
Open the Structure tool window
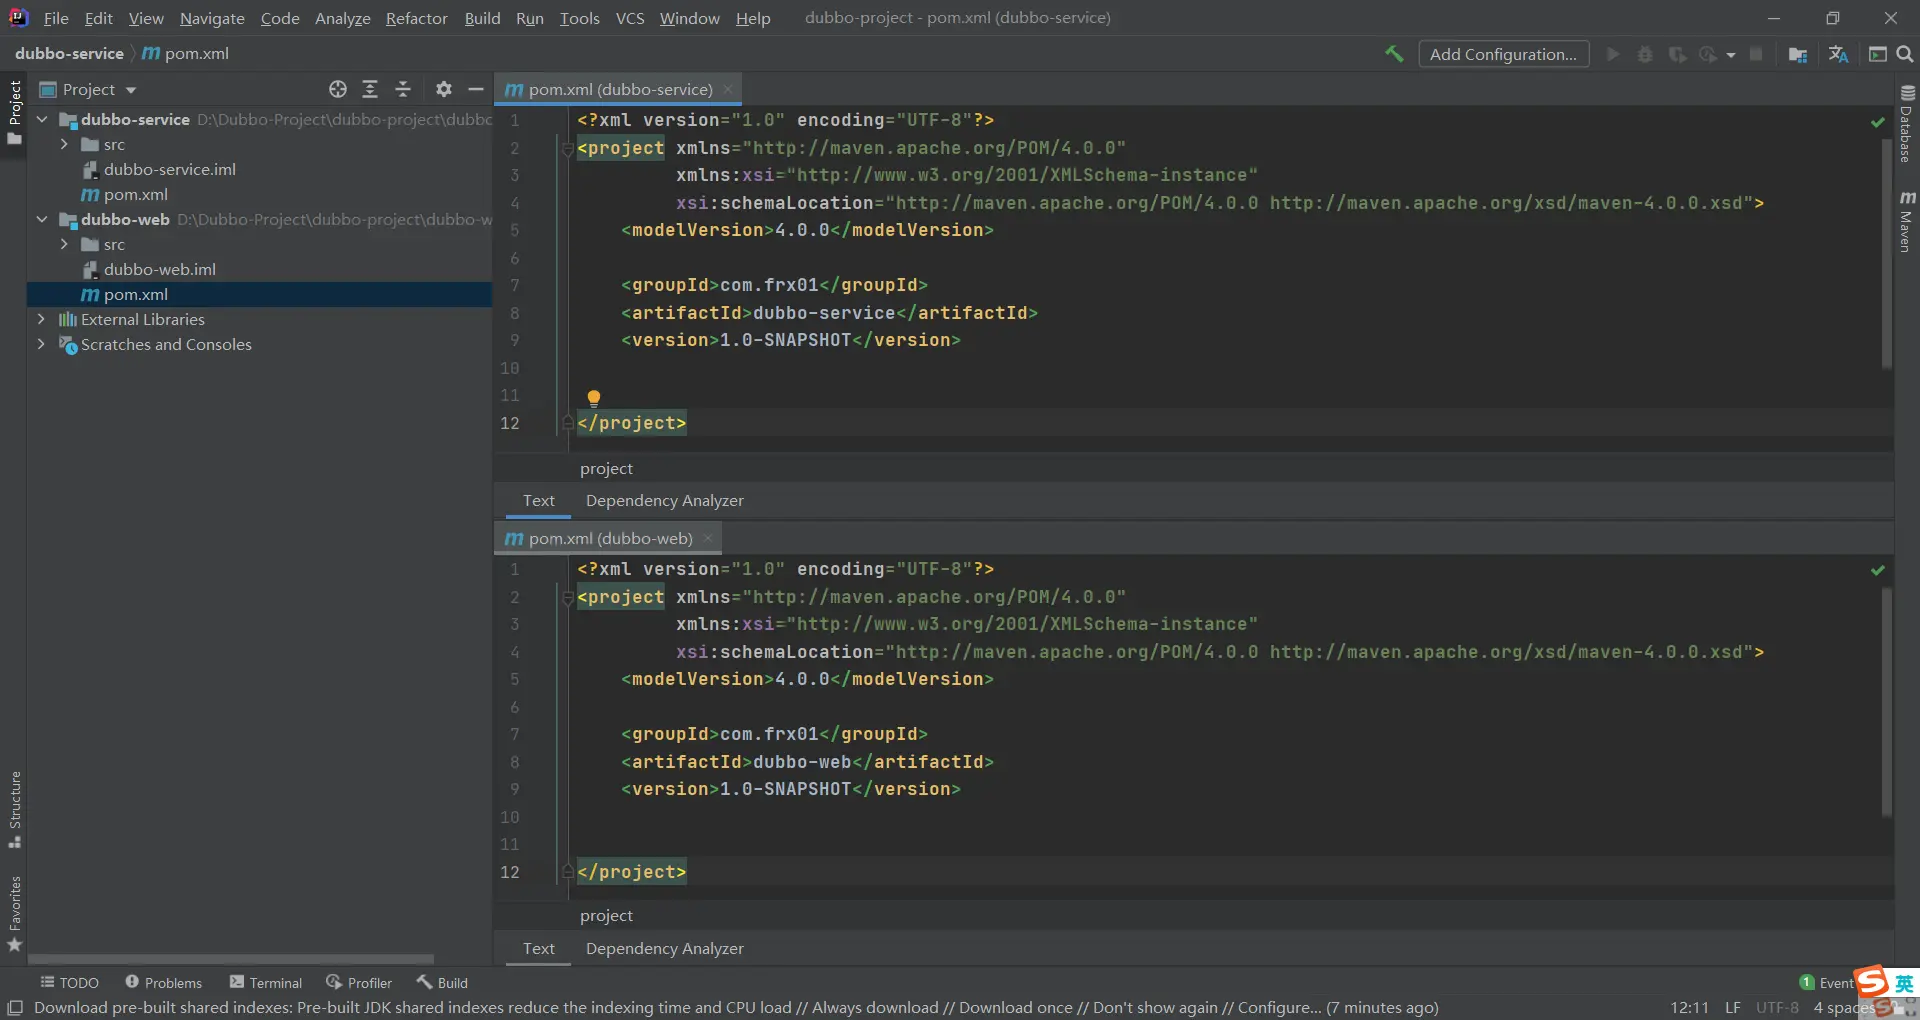tap(14, 809)
